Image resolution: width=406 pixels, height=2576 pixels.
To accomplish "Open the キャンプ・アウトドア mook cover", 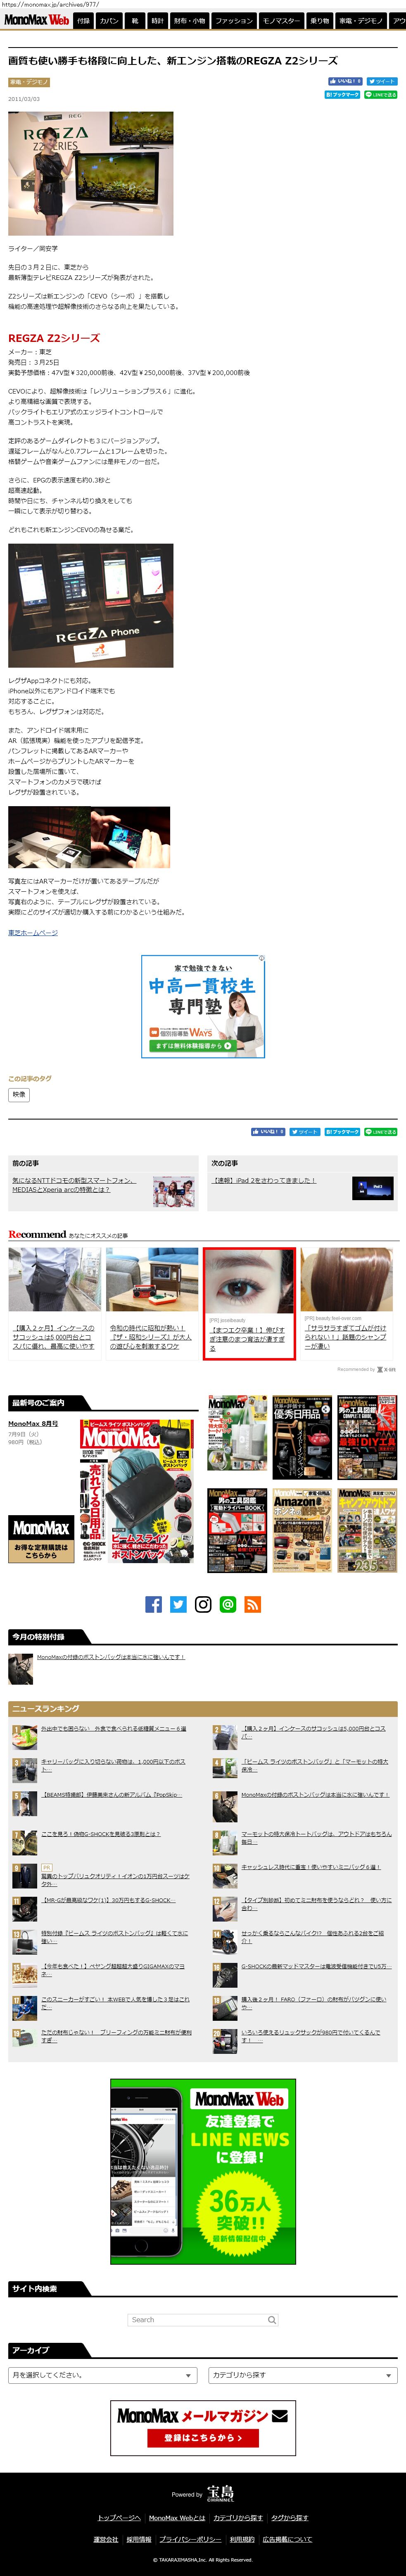I will [x=367, y=1530].
